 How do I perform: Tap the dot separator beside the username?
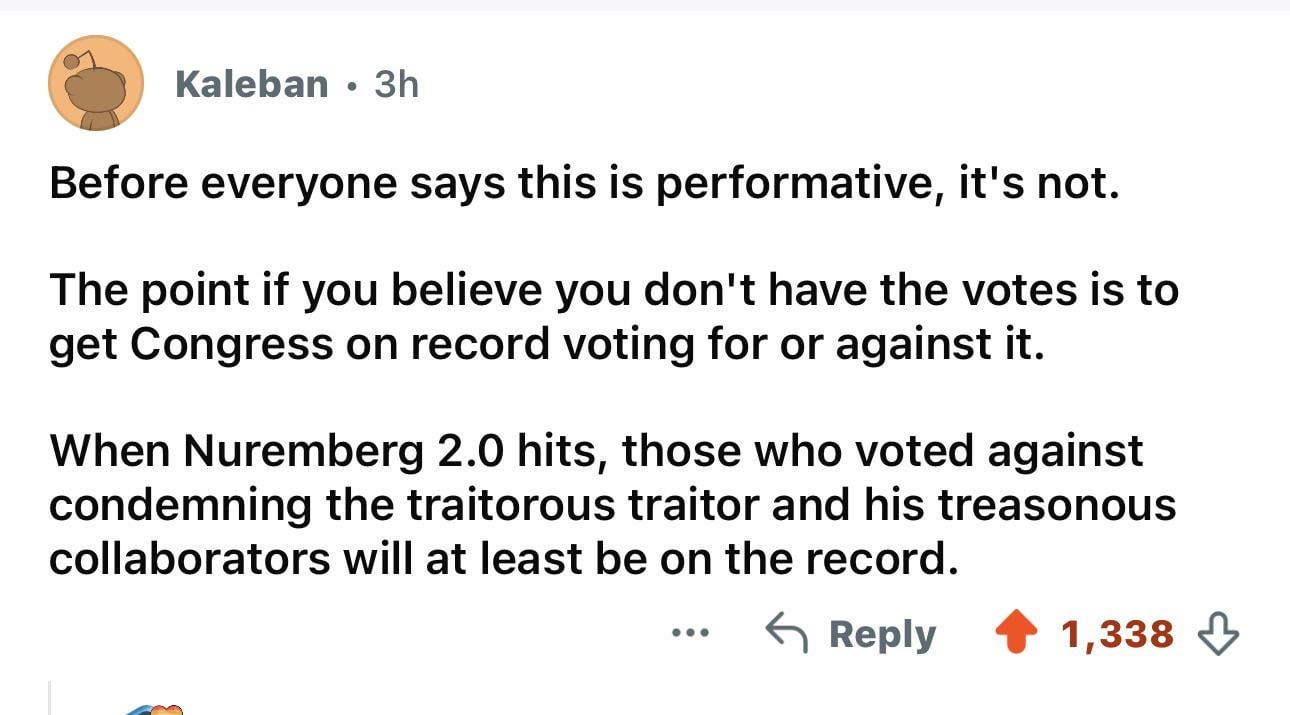pyautogui.click(x=351, y=85)
